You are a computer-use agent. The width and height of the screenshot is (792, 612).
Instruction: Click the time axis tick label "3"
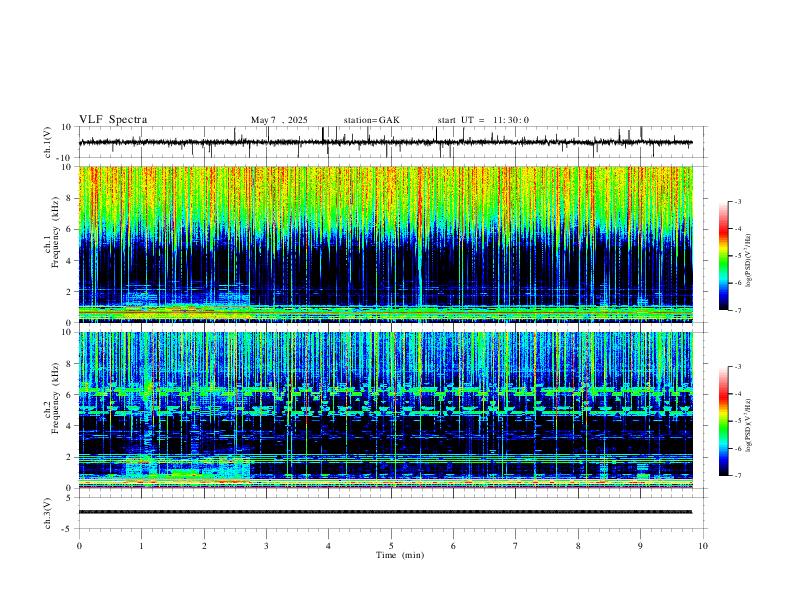tap(266, 546)
